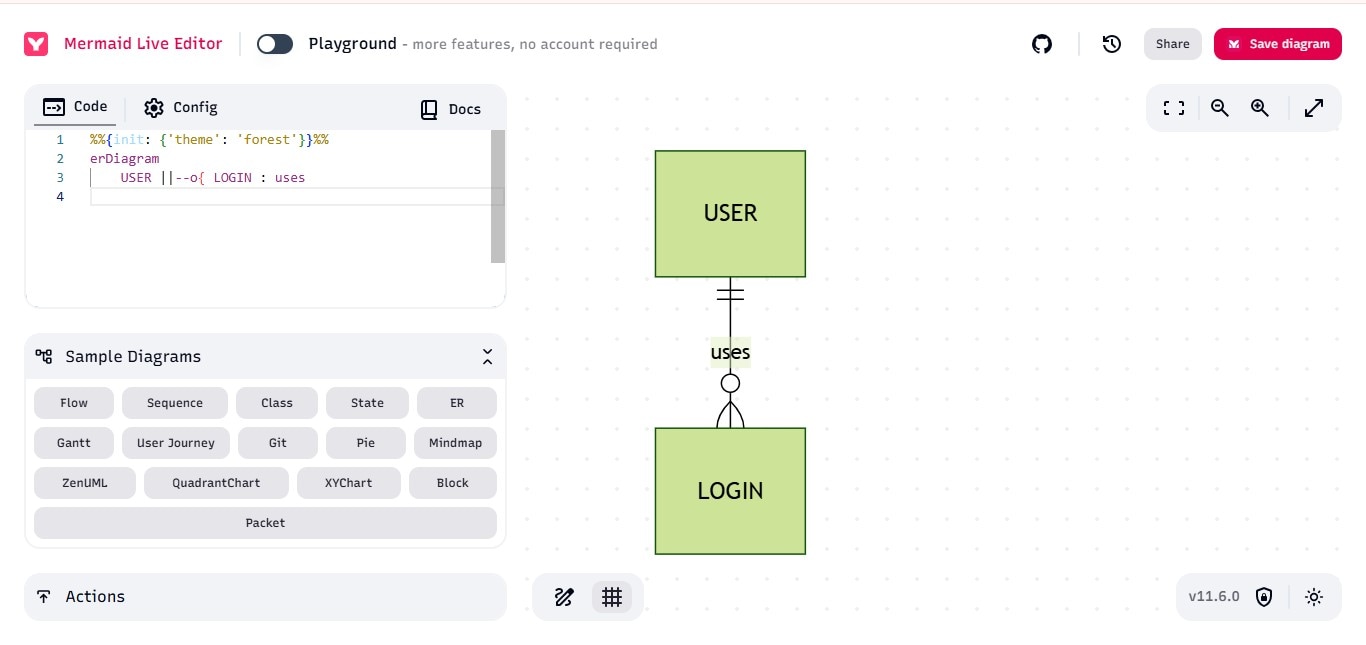Load the Block sample diagram
This screenshot has height=645, width=1366.
point(453,483)
